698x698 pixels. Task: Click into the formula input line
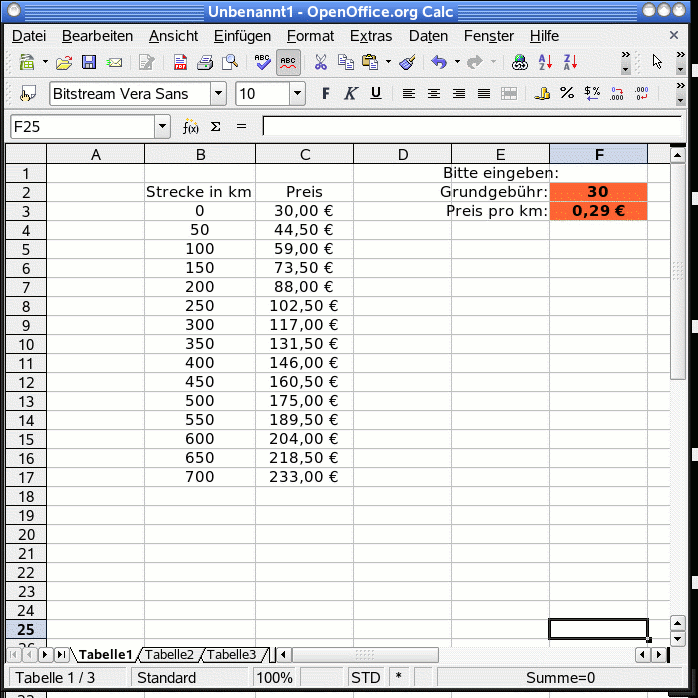pyautogui.click(x=470, y=127)
